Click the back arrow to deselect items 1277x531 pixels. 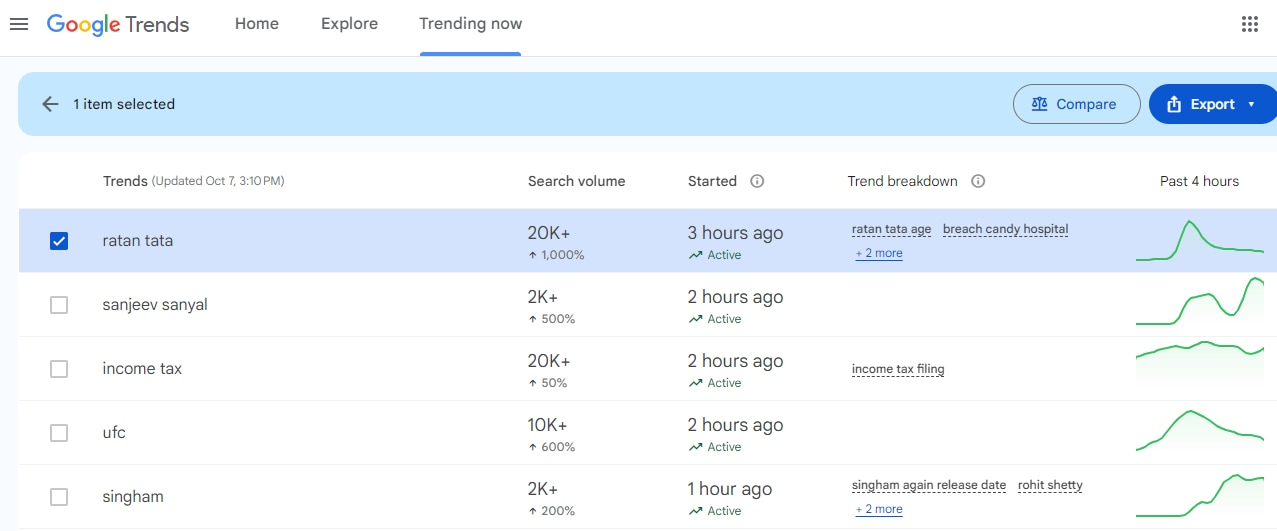(x=50, y=104)
